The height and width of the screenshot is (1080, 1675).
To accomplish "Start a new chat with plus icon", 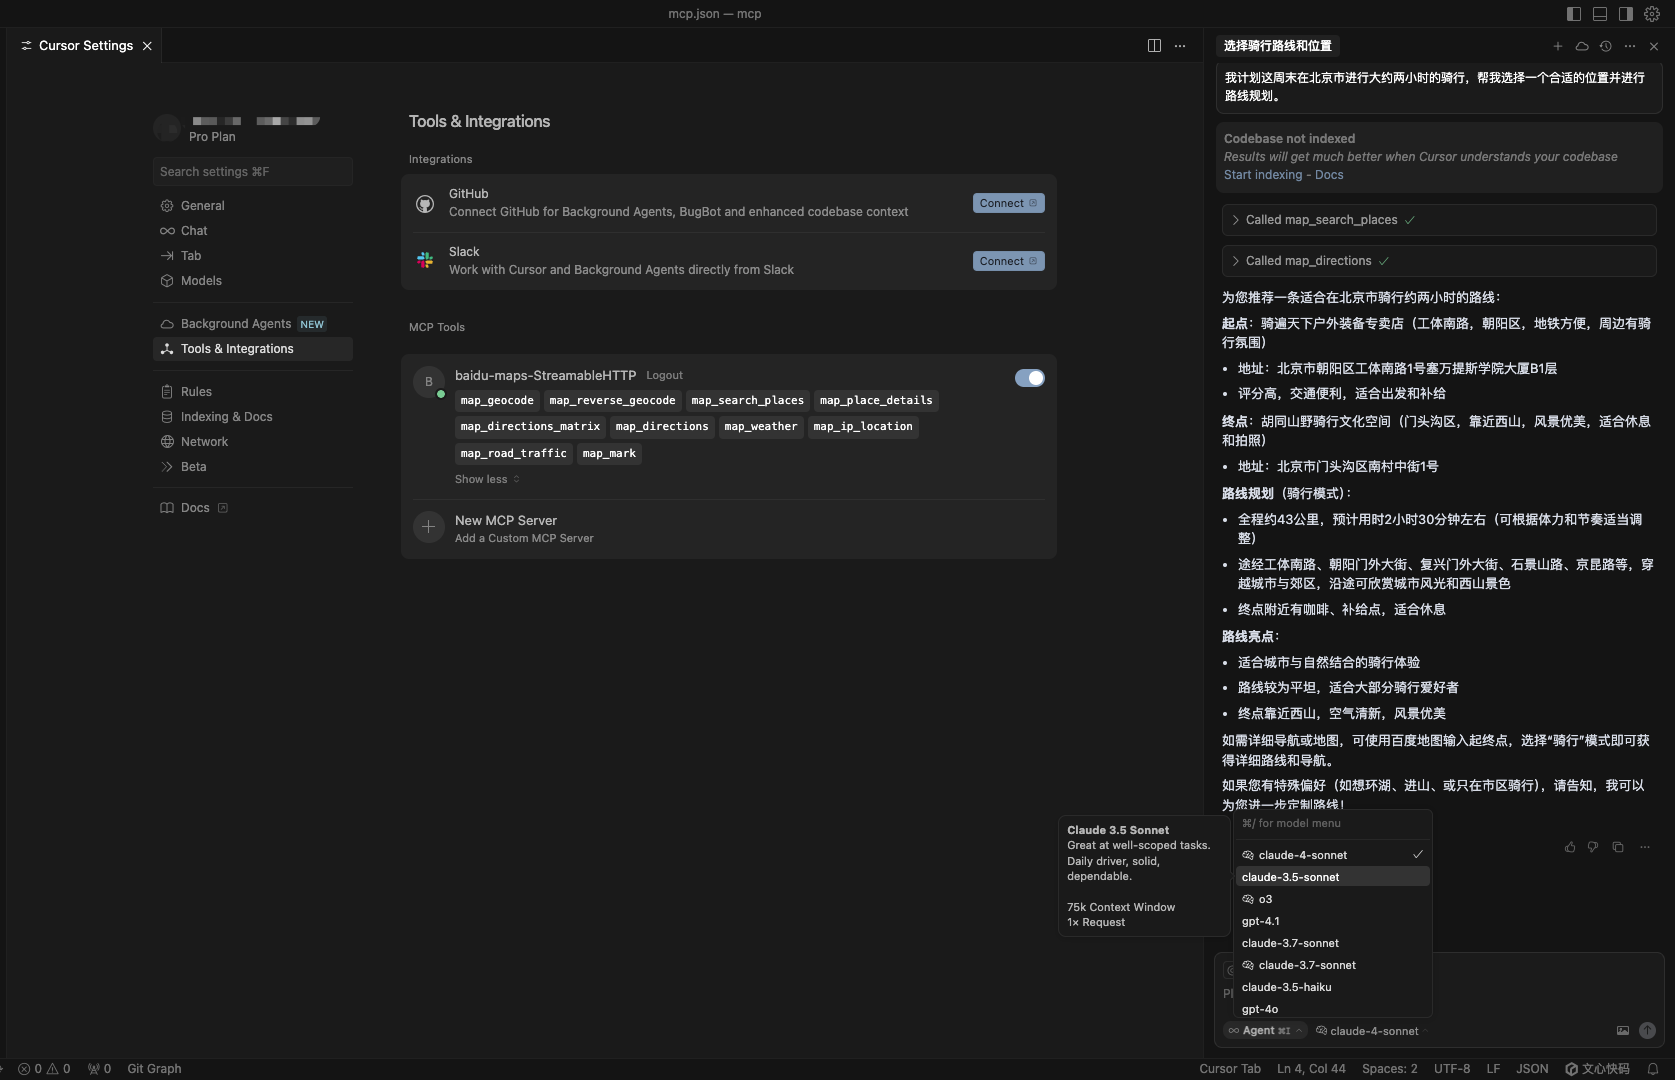I will (1557, 46).
